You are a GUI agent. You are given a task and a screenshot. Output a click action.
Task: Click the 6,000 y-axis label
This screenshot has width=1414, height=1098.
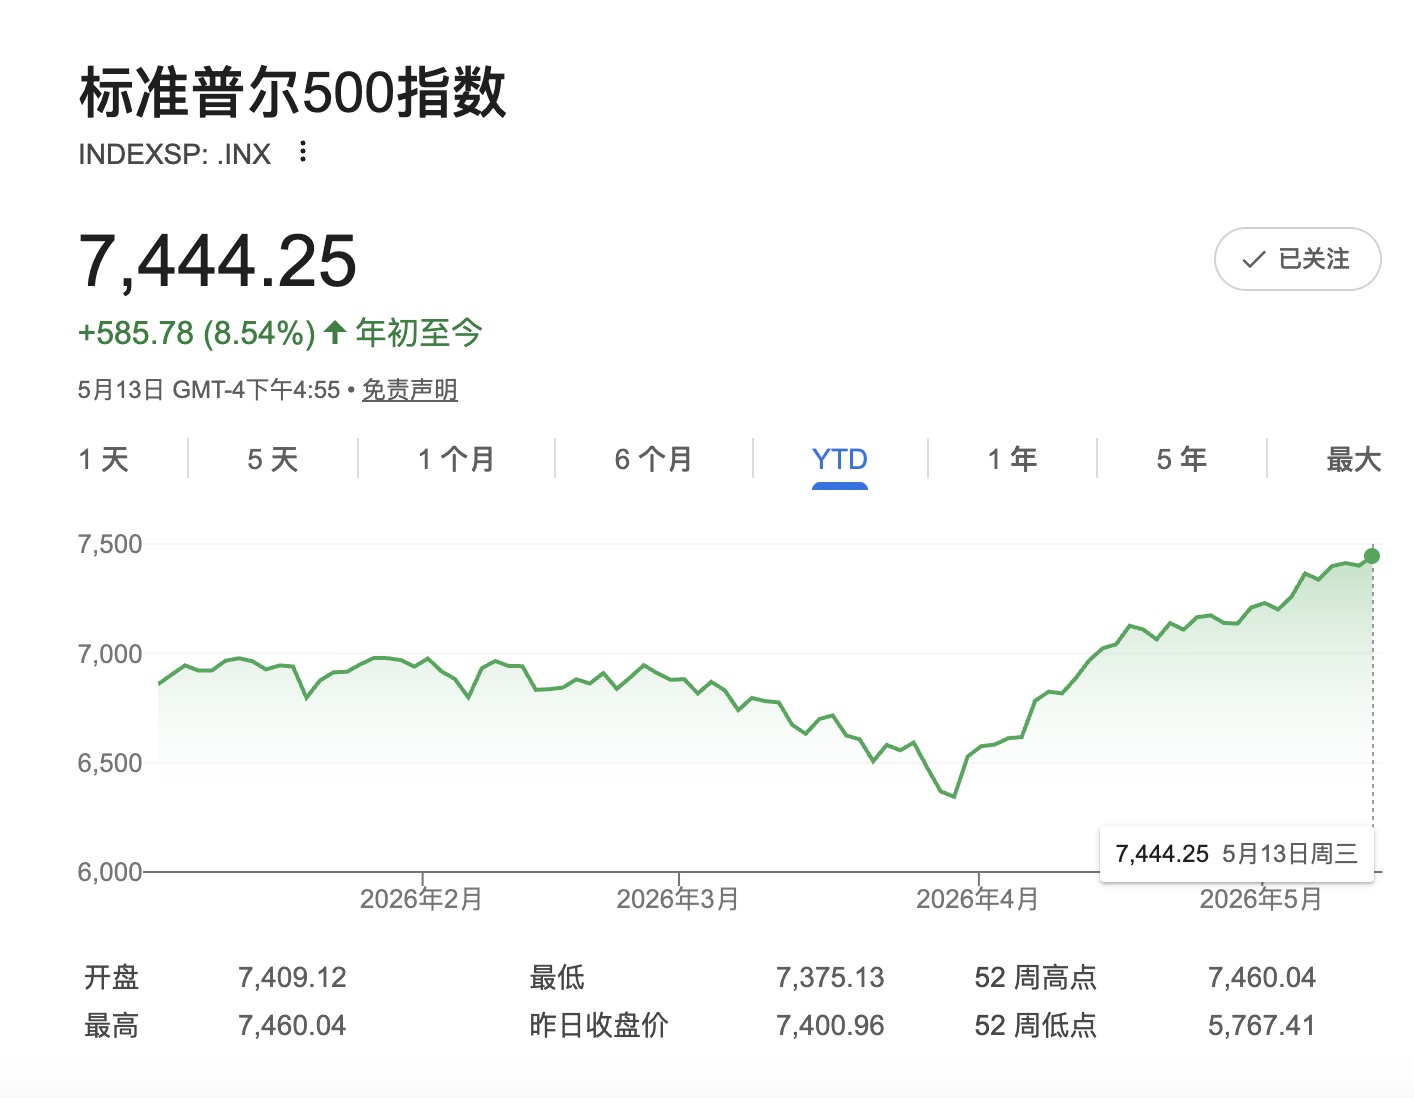coord(110,872)
